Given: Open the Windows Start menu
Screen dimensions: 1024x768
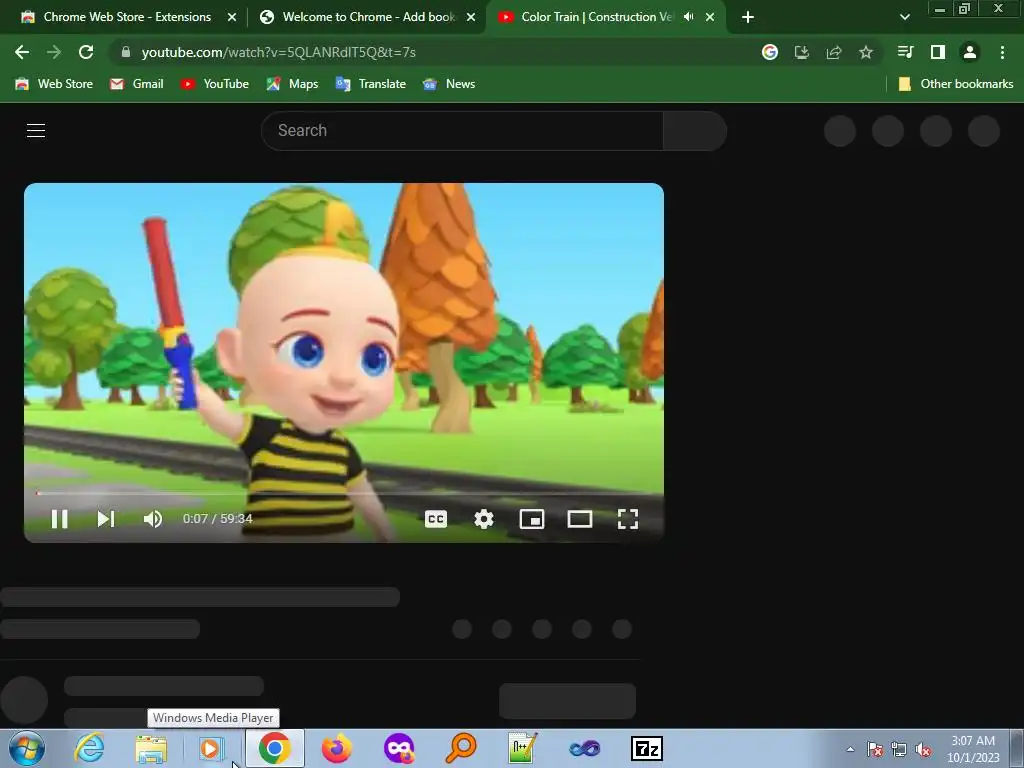Looking at the screenshot, I should [27, 748].
